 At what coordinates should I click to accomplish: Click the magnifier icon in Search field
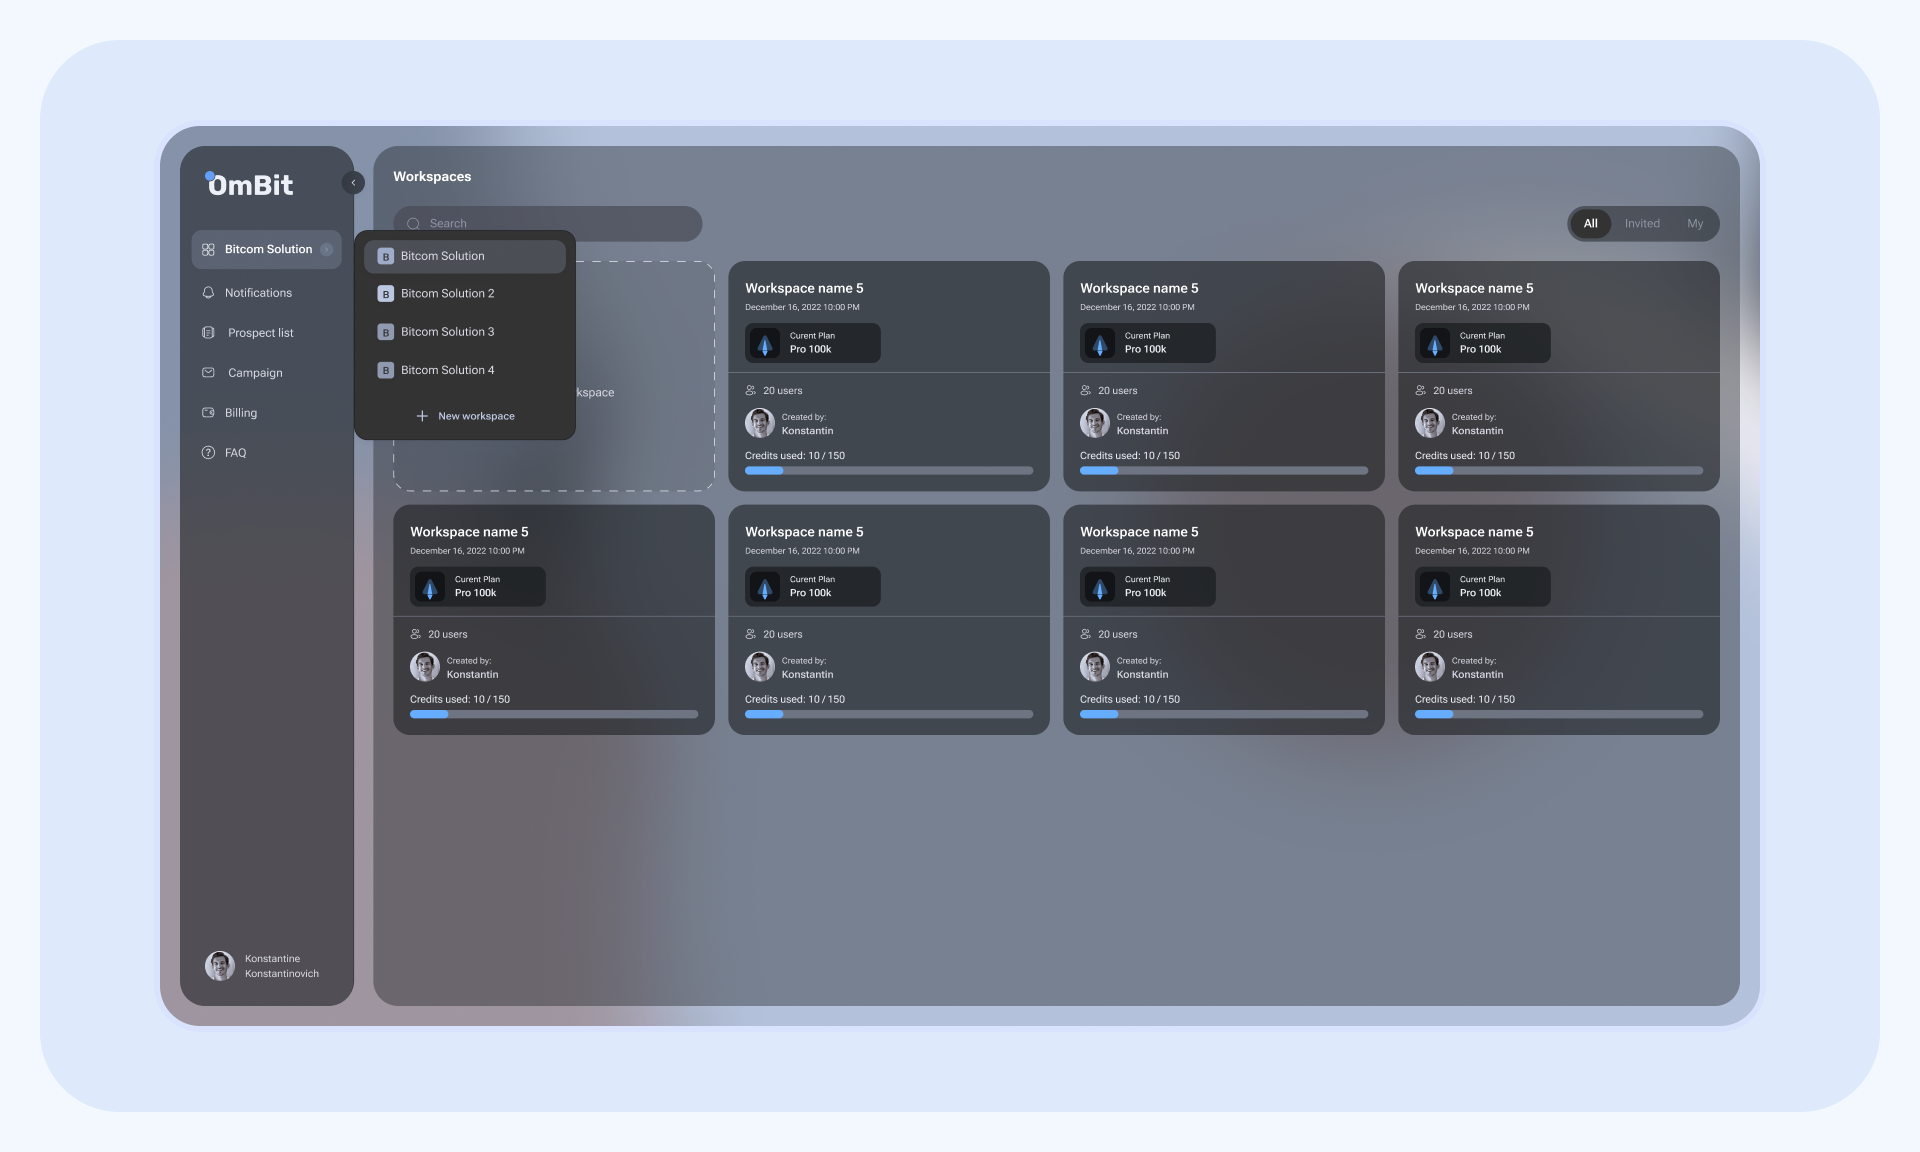(413, 224)
